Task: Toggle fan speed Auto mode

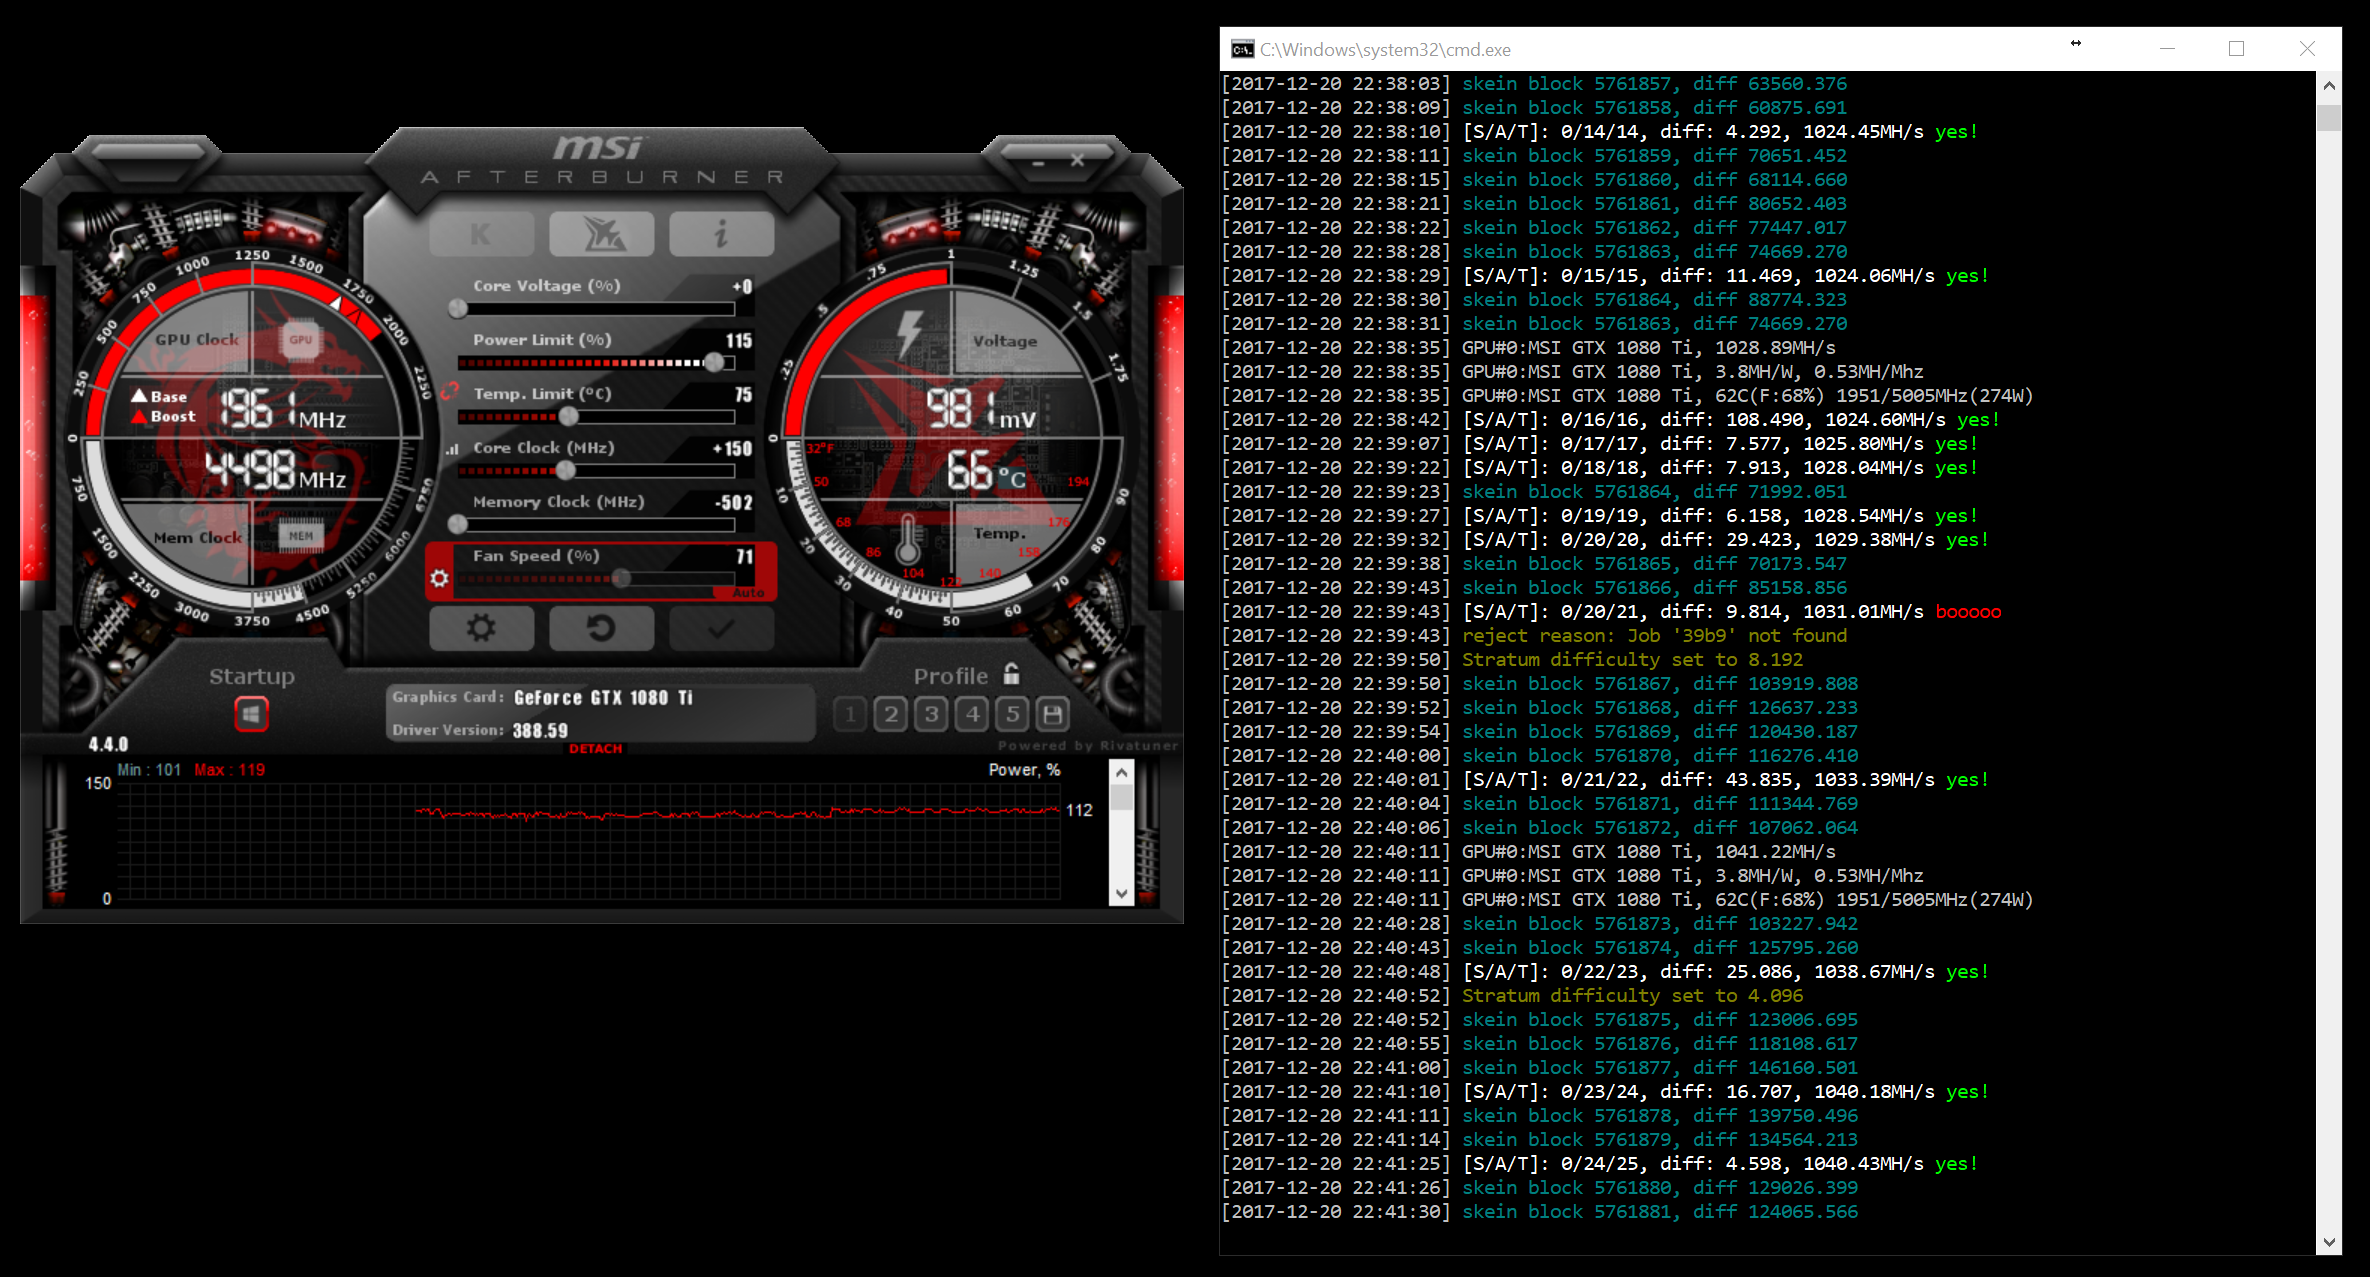Action: point(748,593)
